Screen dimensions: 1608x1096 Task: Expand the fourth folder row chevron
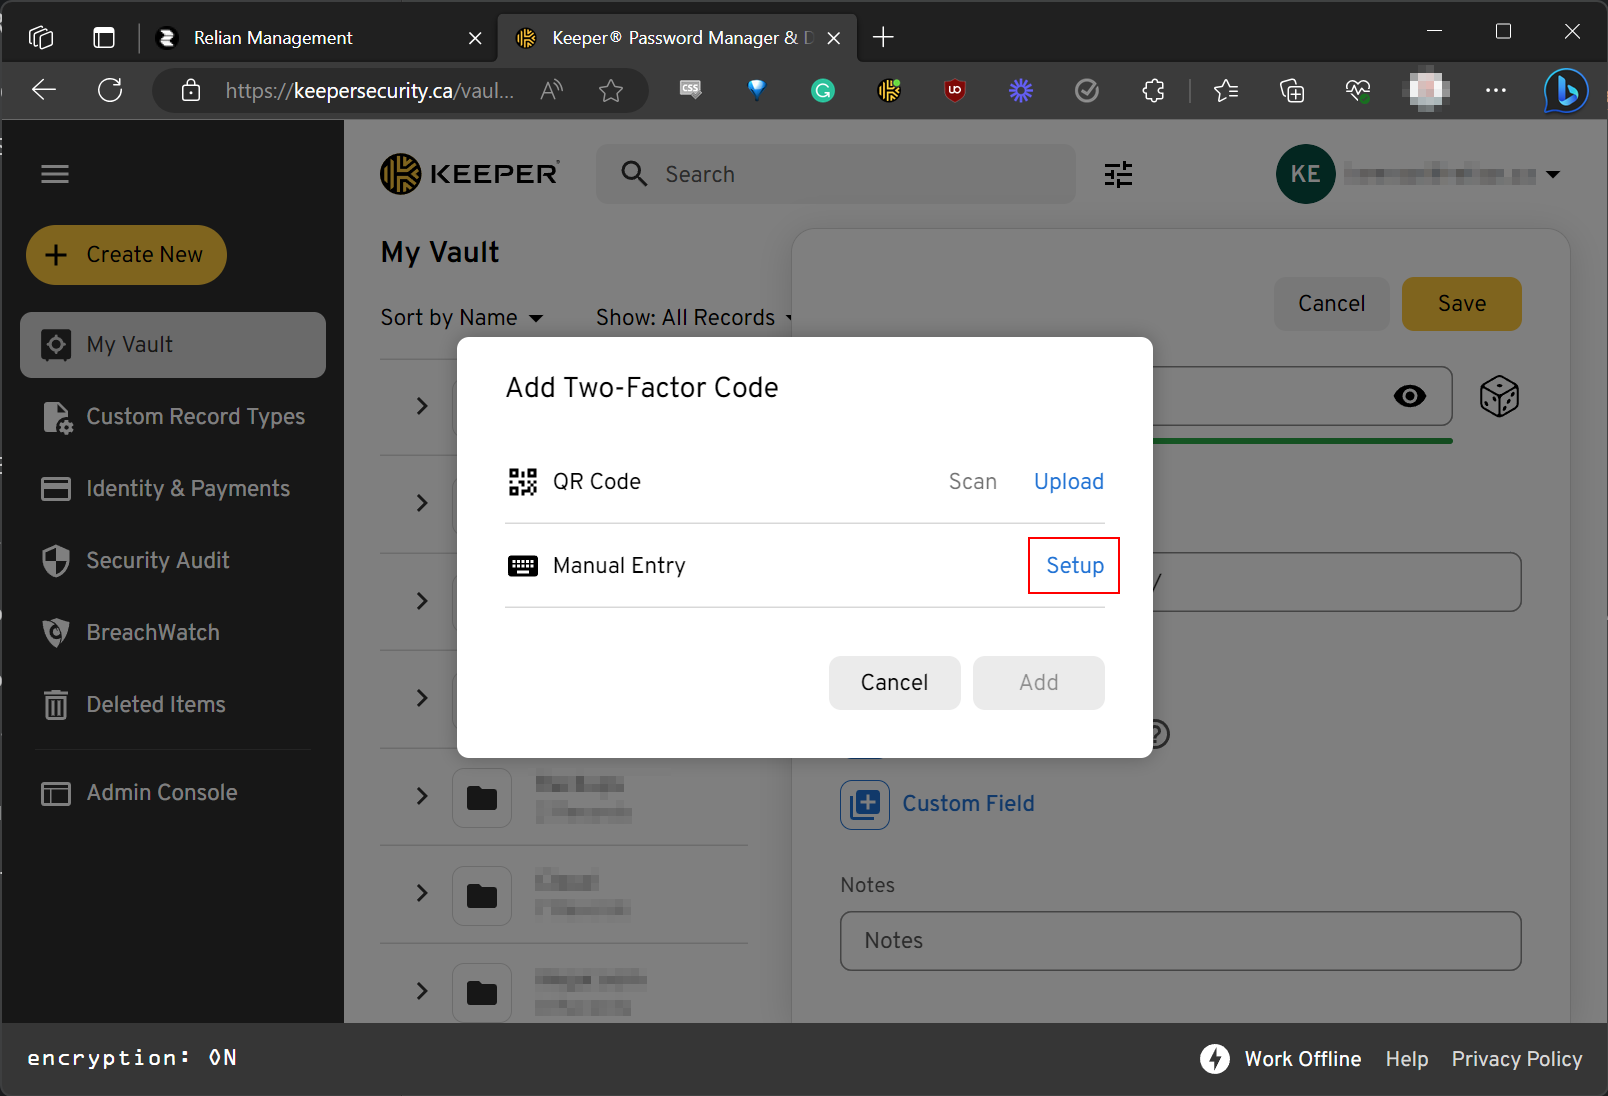[422, 698]
